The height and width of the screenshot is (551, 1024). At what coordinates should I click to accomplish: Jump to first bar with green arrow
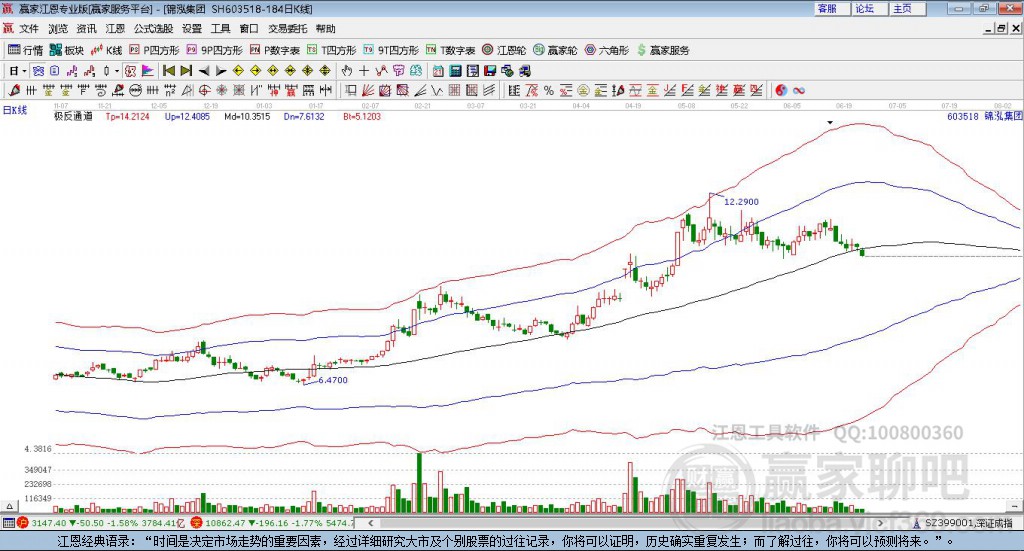(168, 71)
